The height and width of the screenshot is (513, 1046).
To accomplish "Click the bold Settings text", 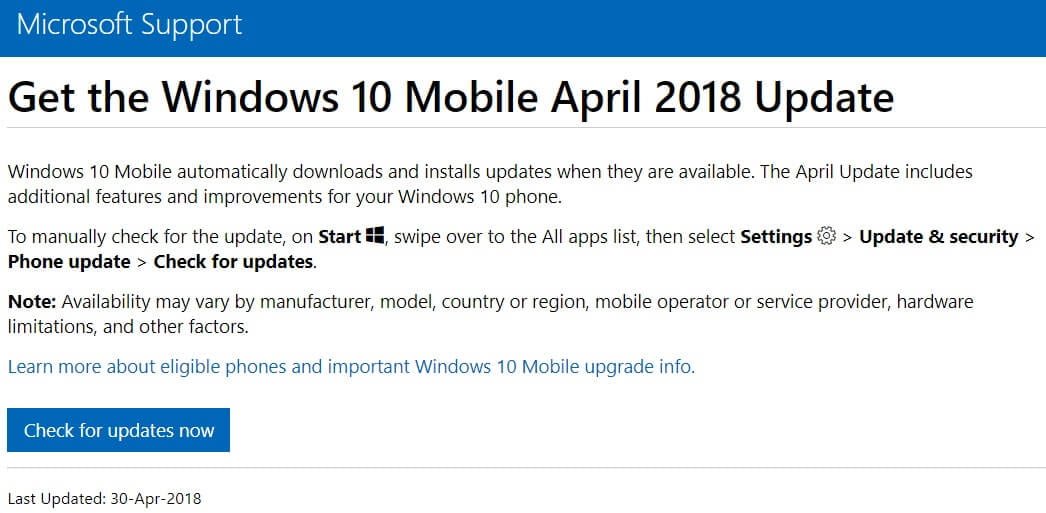I will click(775, 237).
